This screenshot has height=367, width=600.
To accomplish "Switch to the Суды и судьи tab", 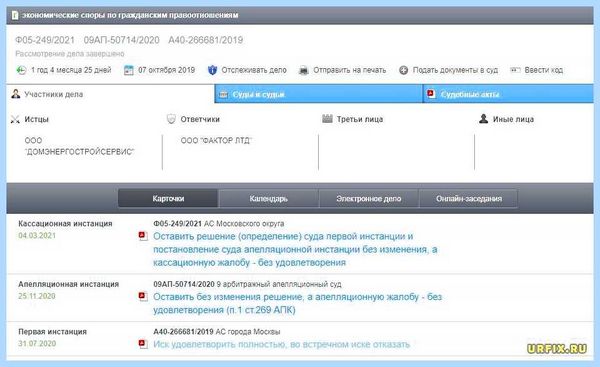I will (318, 94).
